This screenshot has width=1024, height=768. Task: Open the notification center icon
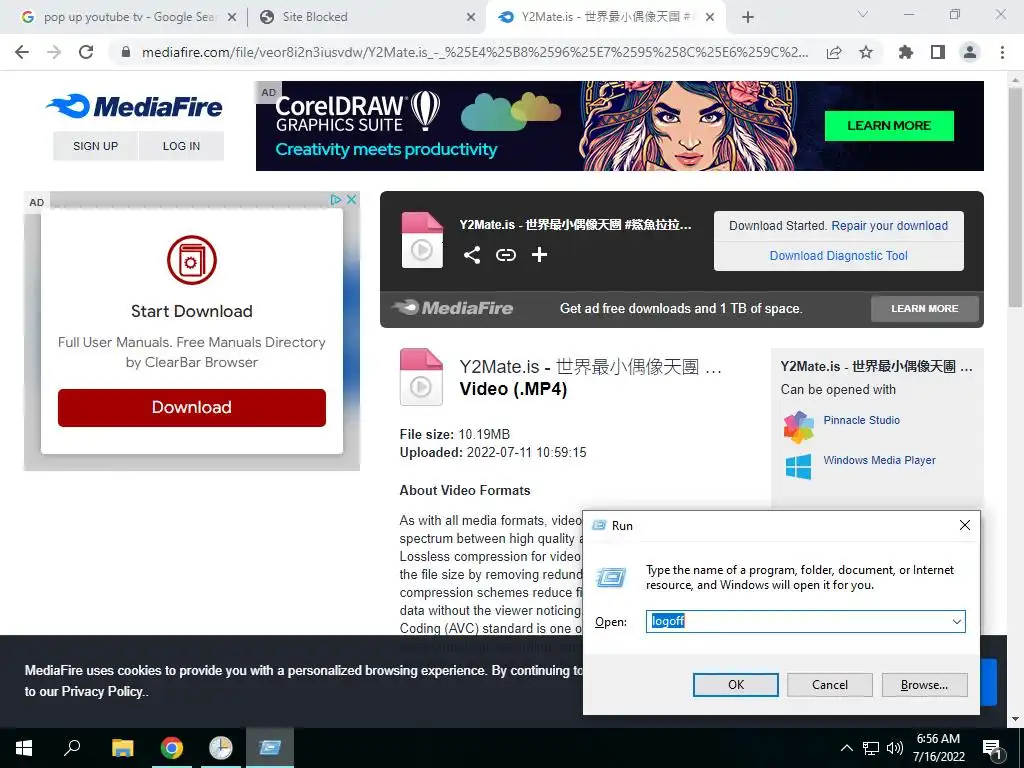993,749
